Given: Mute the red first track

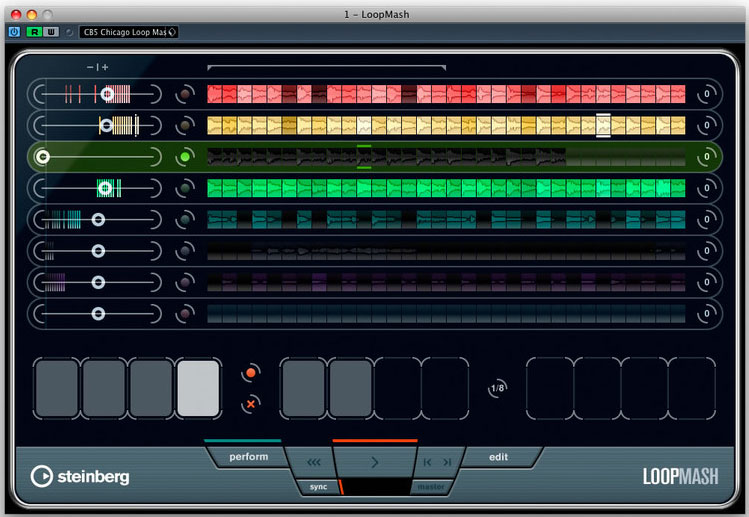Looking at the screenshot, I should tap(185, 94).
